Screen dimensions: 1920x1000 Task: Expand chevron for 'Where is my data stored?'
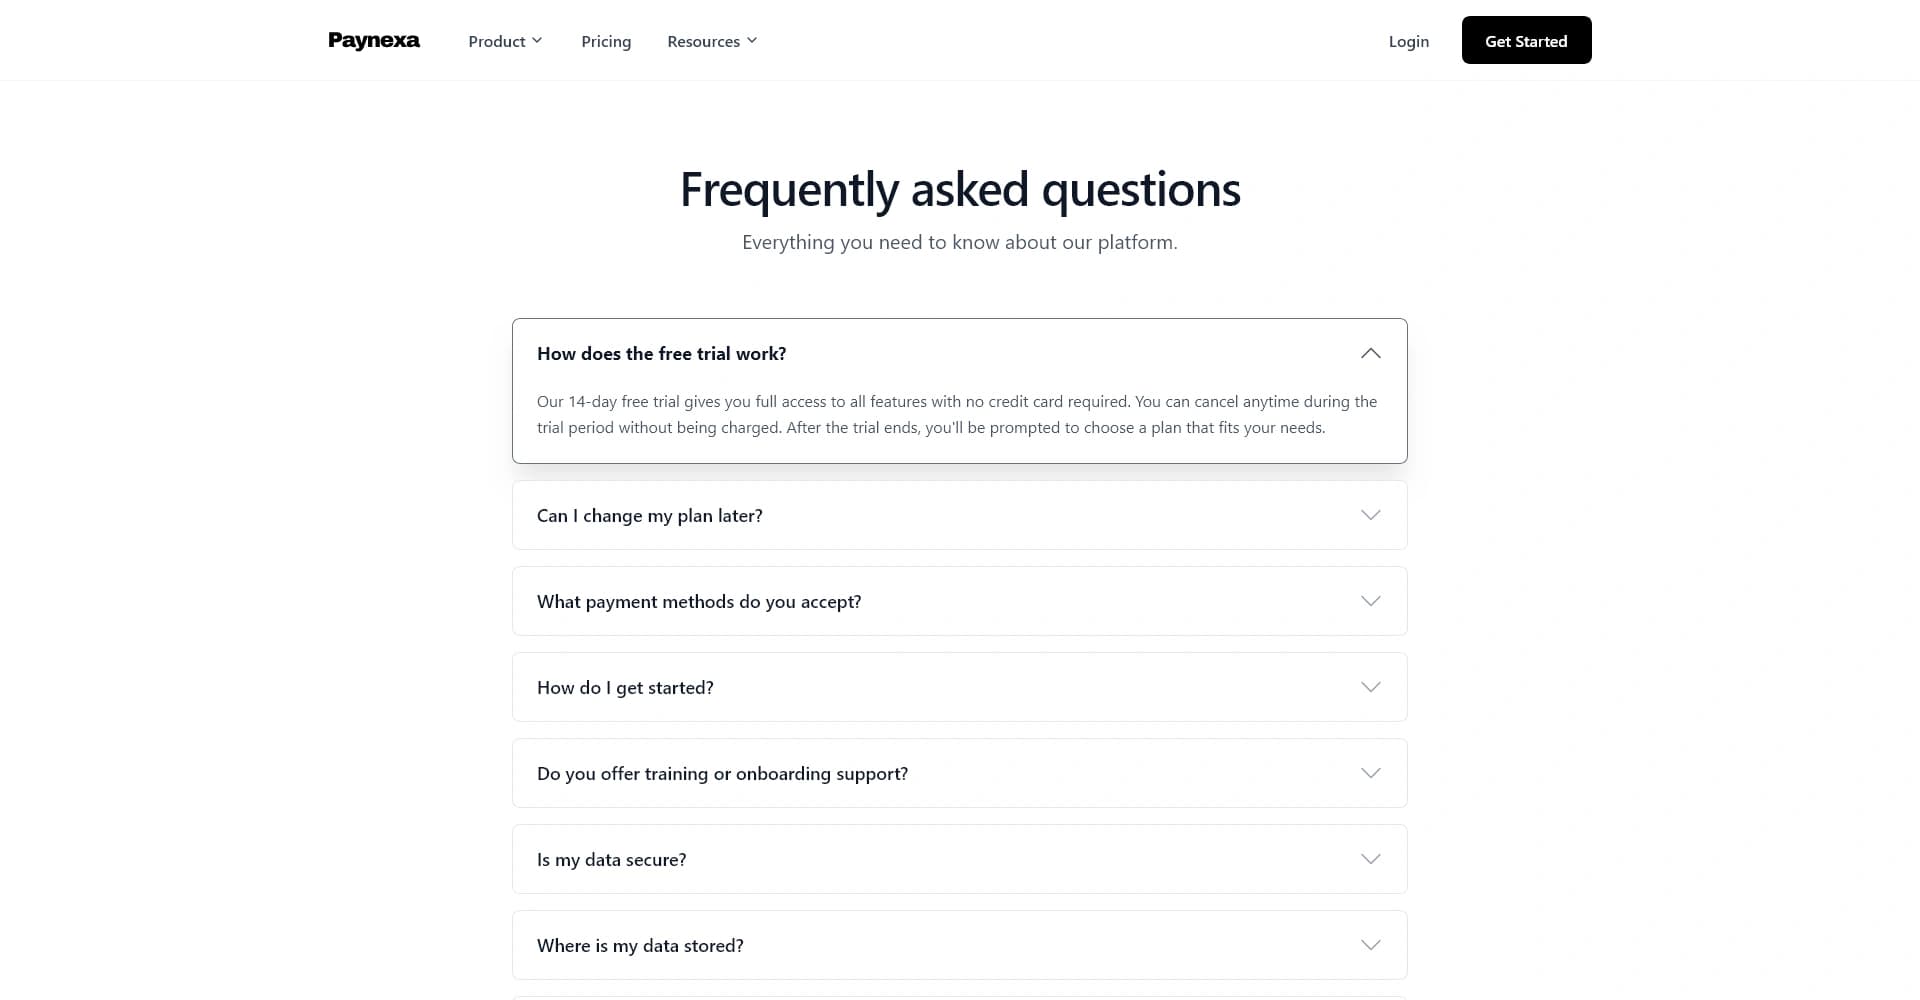(1370, 945)
